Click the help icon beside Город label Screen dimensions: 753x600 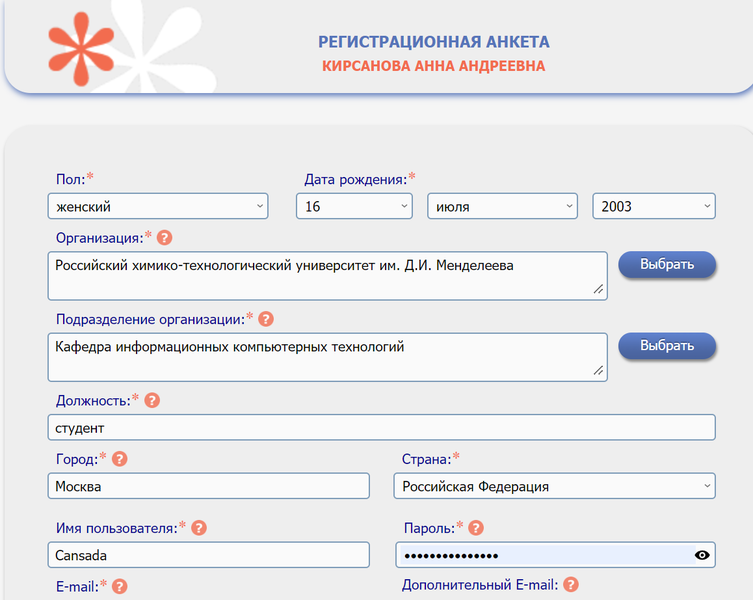(x=119, y=459)
